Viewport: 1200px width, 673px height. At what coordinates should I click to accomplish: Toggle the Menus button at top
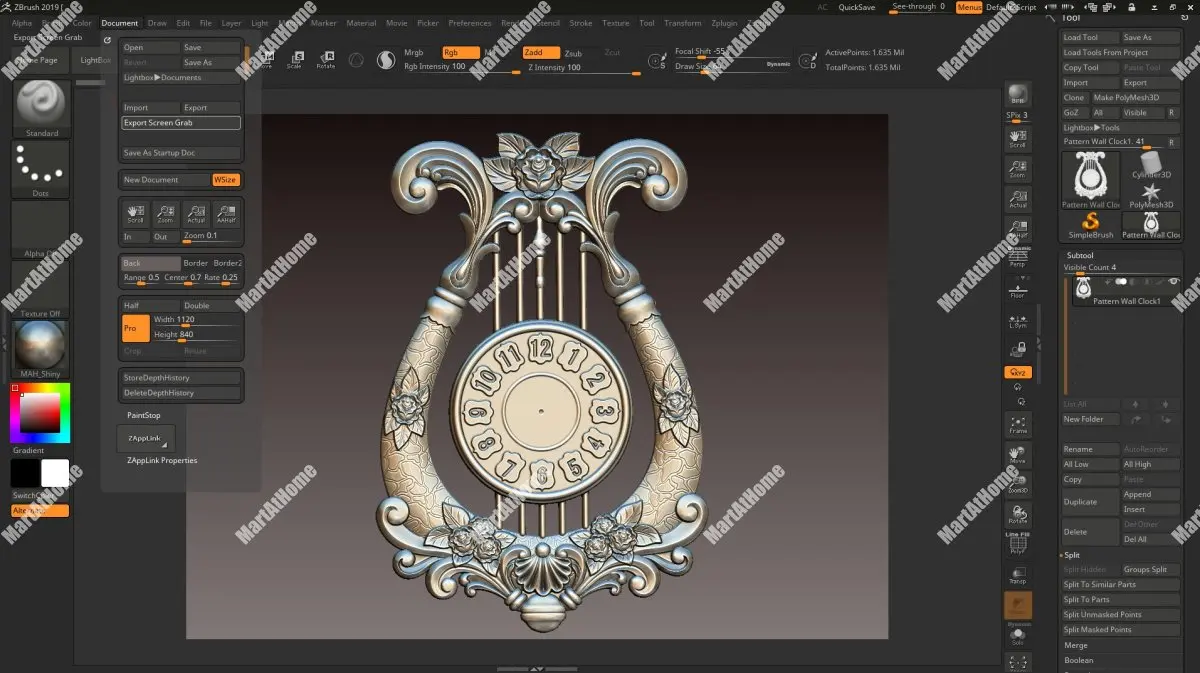969,7
